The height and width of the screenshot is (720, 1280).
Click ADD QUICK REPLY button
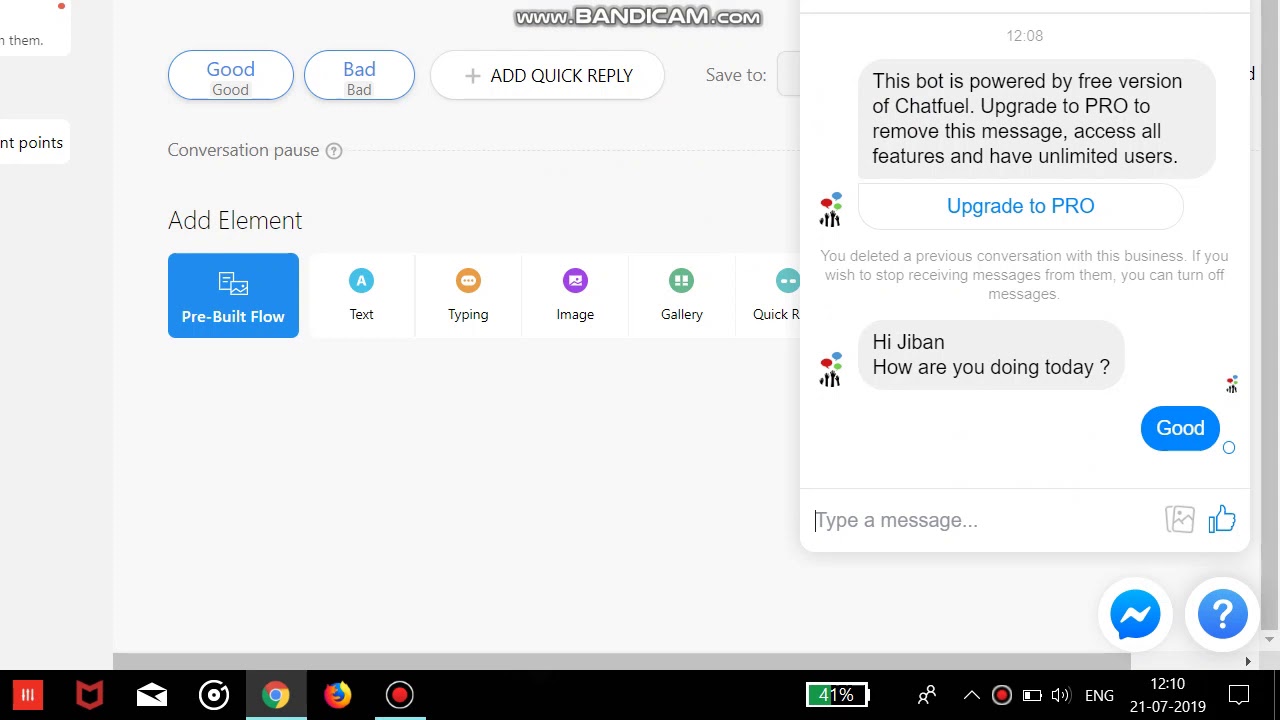pyautogui.click(x=548, y=75)
